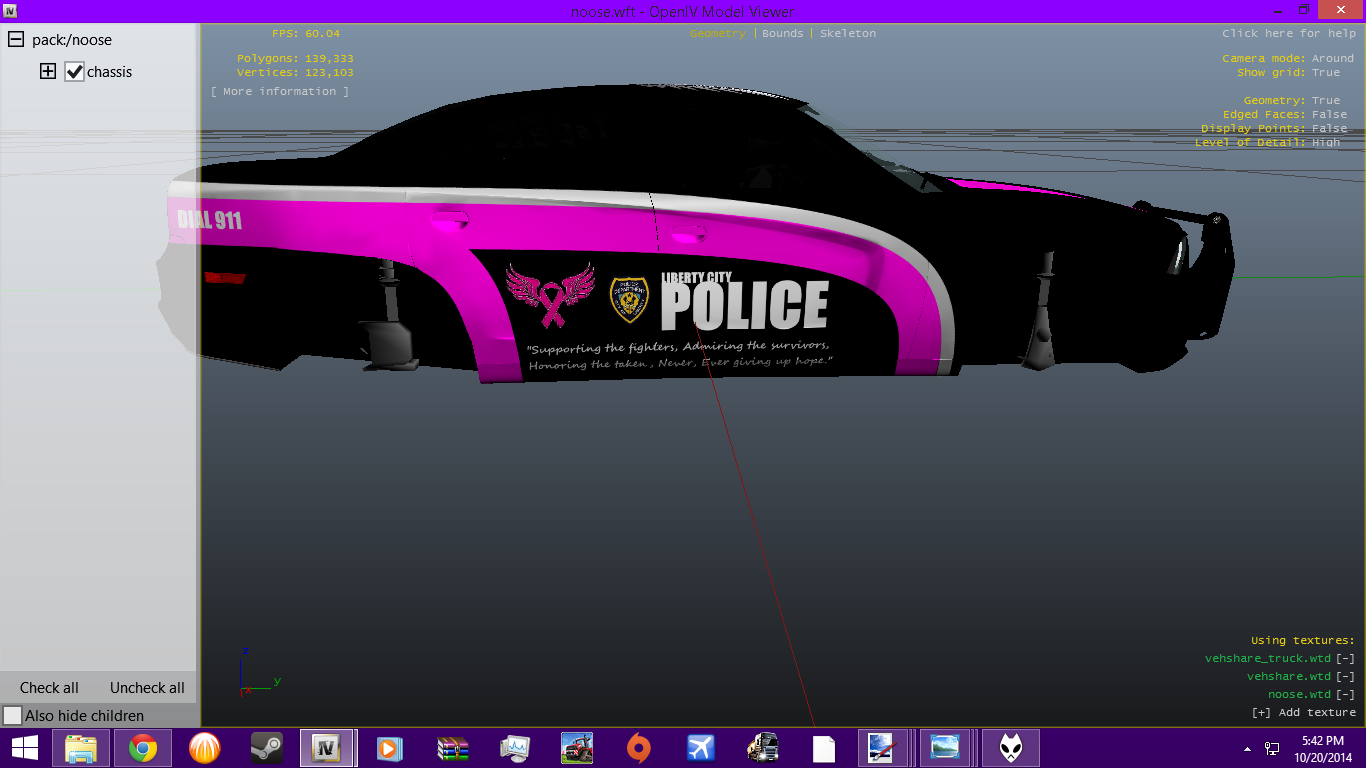Image resolution: width=1366 pixels, height=768 pixels.
Task: Collapse the pack:/noose tree node
Action: tap(16, 40)
